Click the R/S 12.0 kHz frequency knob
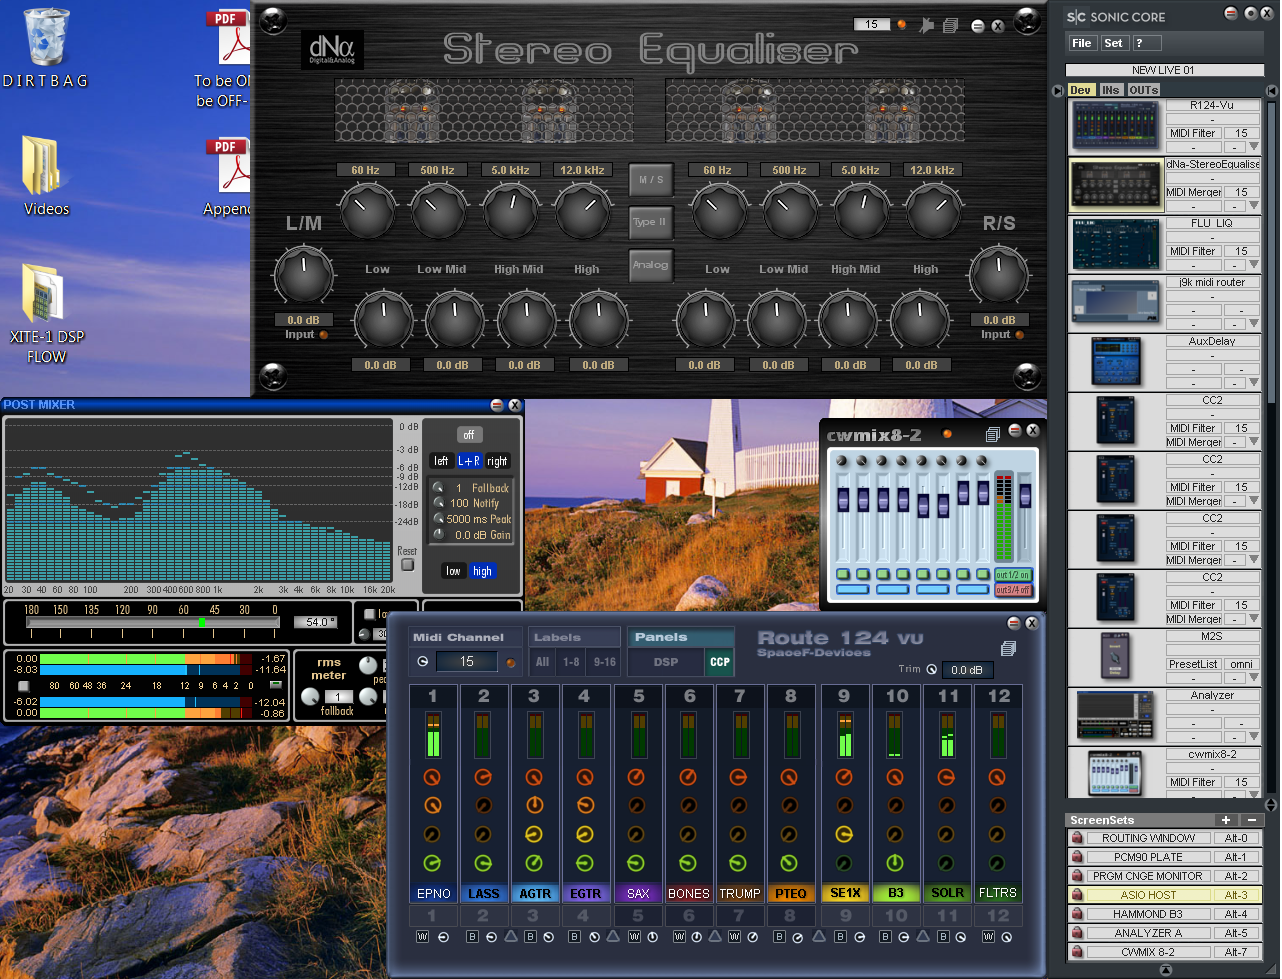This screenshot has height=979, width=1282. tap(934, 211)
